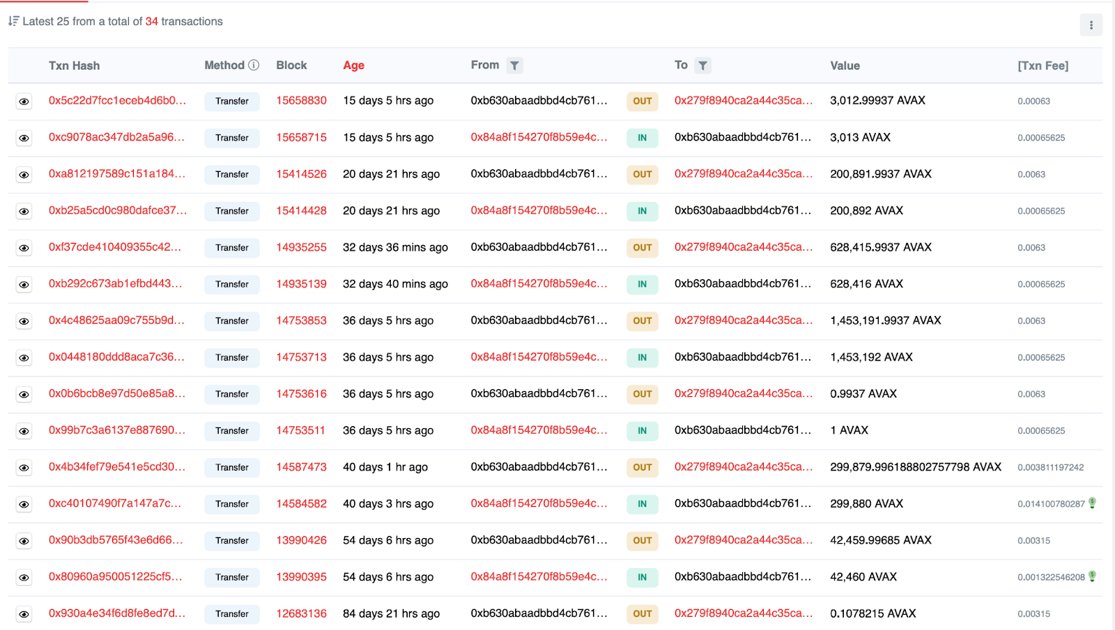
Task: Click green bulb icon beside fee 0.014100780287
Action: 1092,503
